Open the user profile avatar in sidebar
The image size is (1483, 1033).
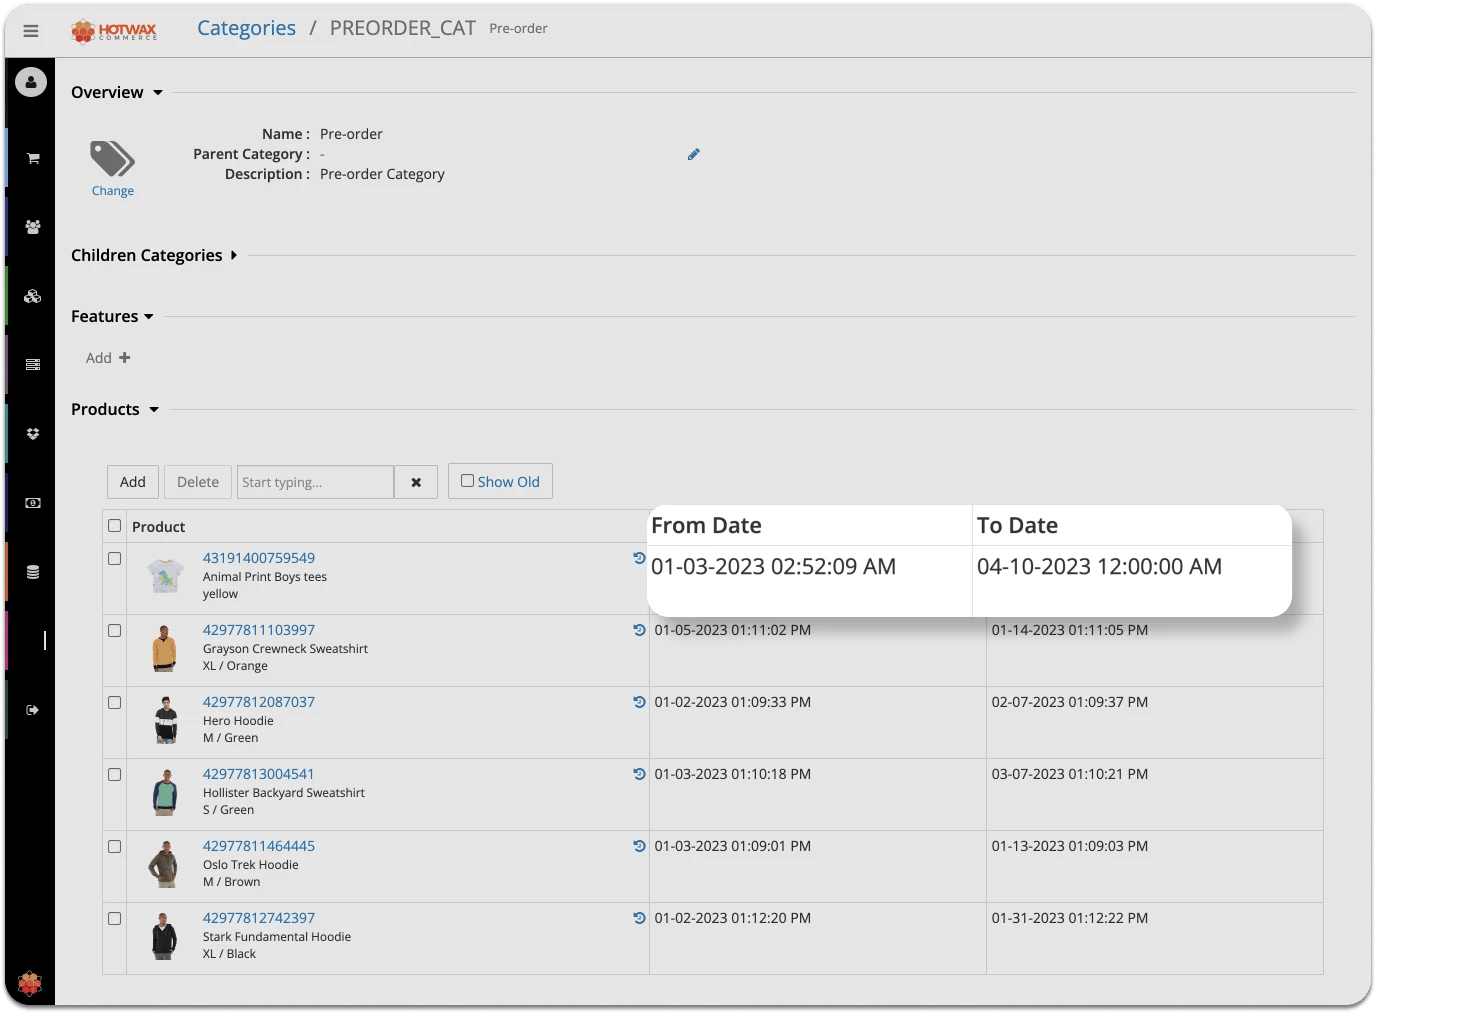click(x=31, y=82)
